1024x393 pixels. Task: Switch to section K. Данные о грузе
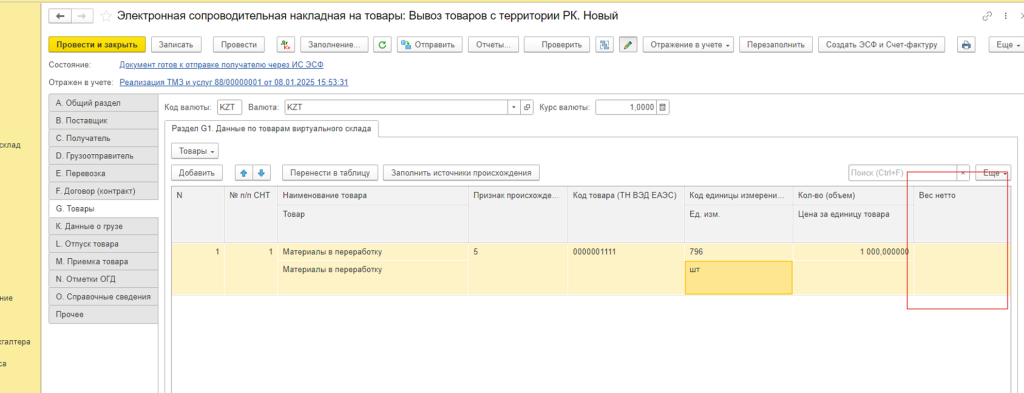click(x=103, y=227)
